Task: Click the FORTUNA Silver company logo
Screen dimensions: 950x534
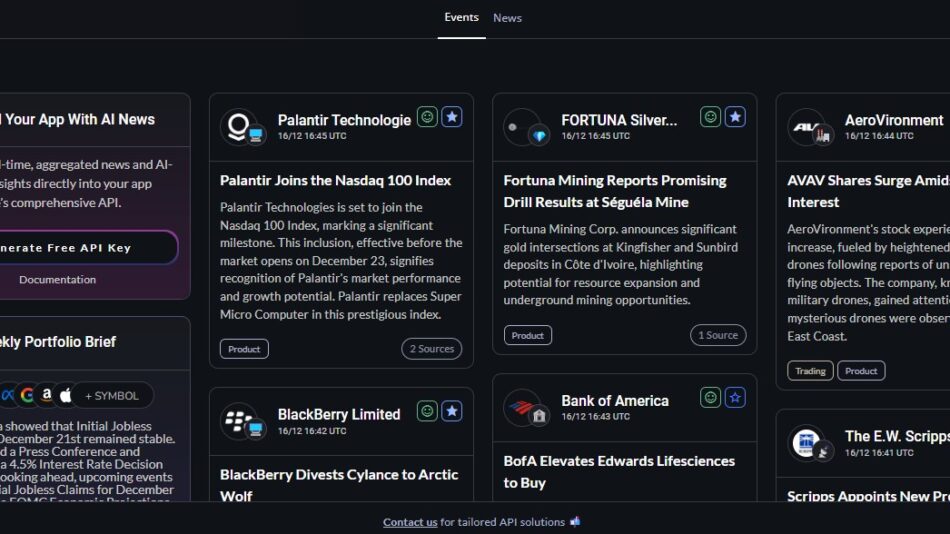Action: (523, 126)
